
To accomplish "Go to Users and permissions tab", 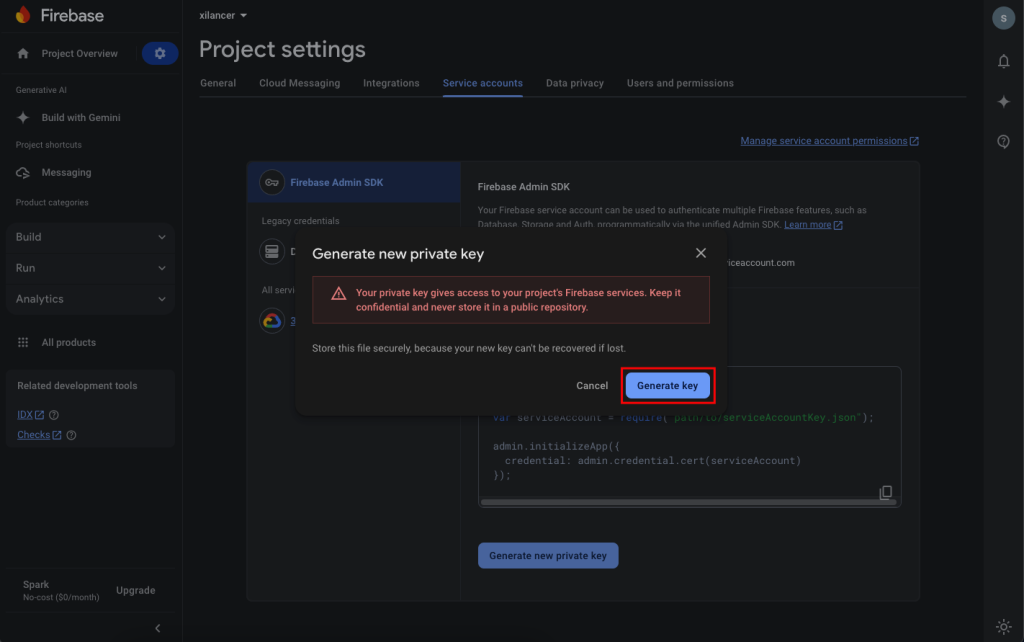I will tap(680, 83).
